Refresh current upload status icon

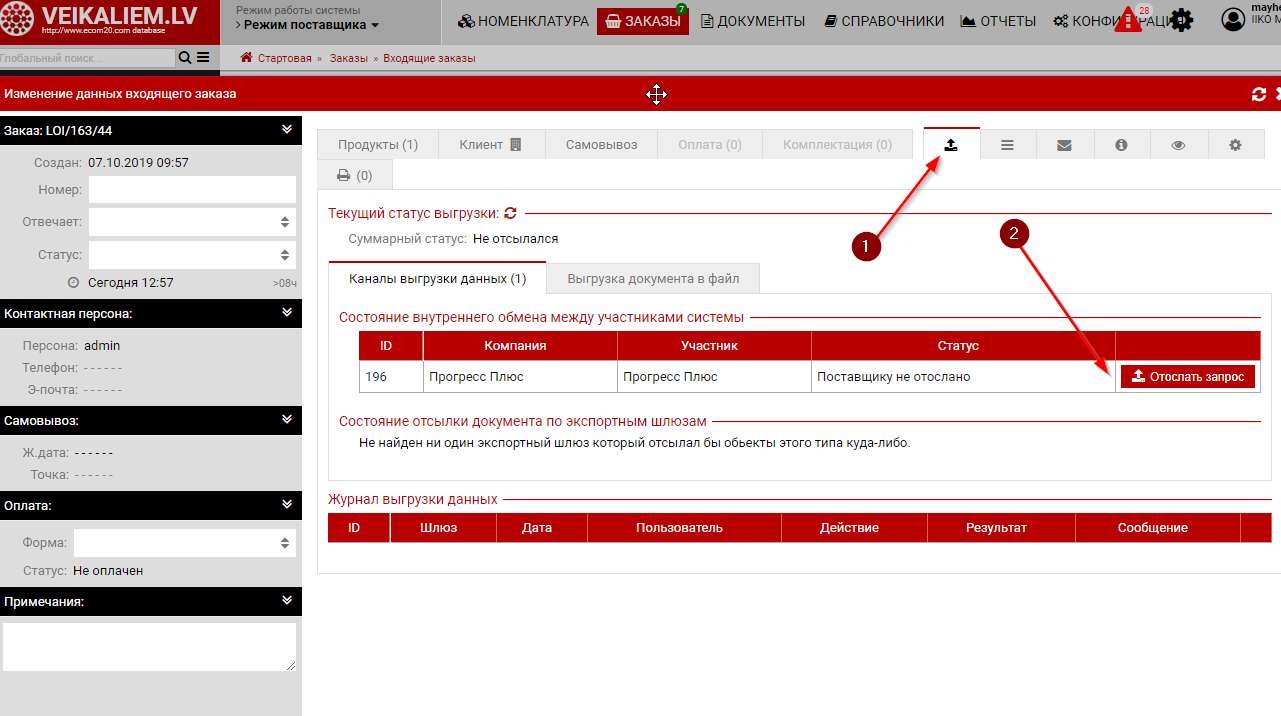510,213
